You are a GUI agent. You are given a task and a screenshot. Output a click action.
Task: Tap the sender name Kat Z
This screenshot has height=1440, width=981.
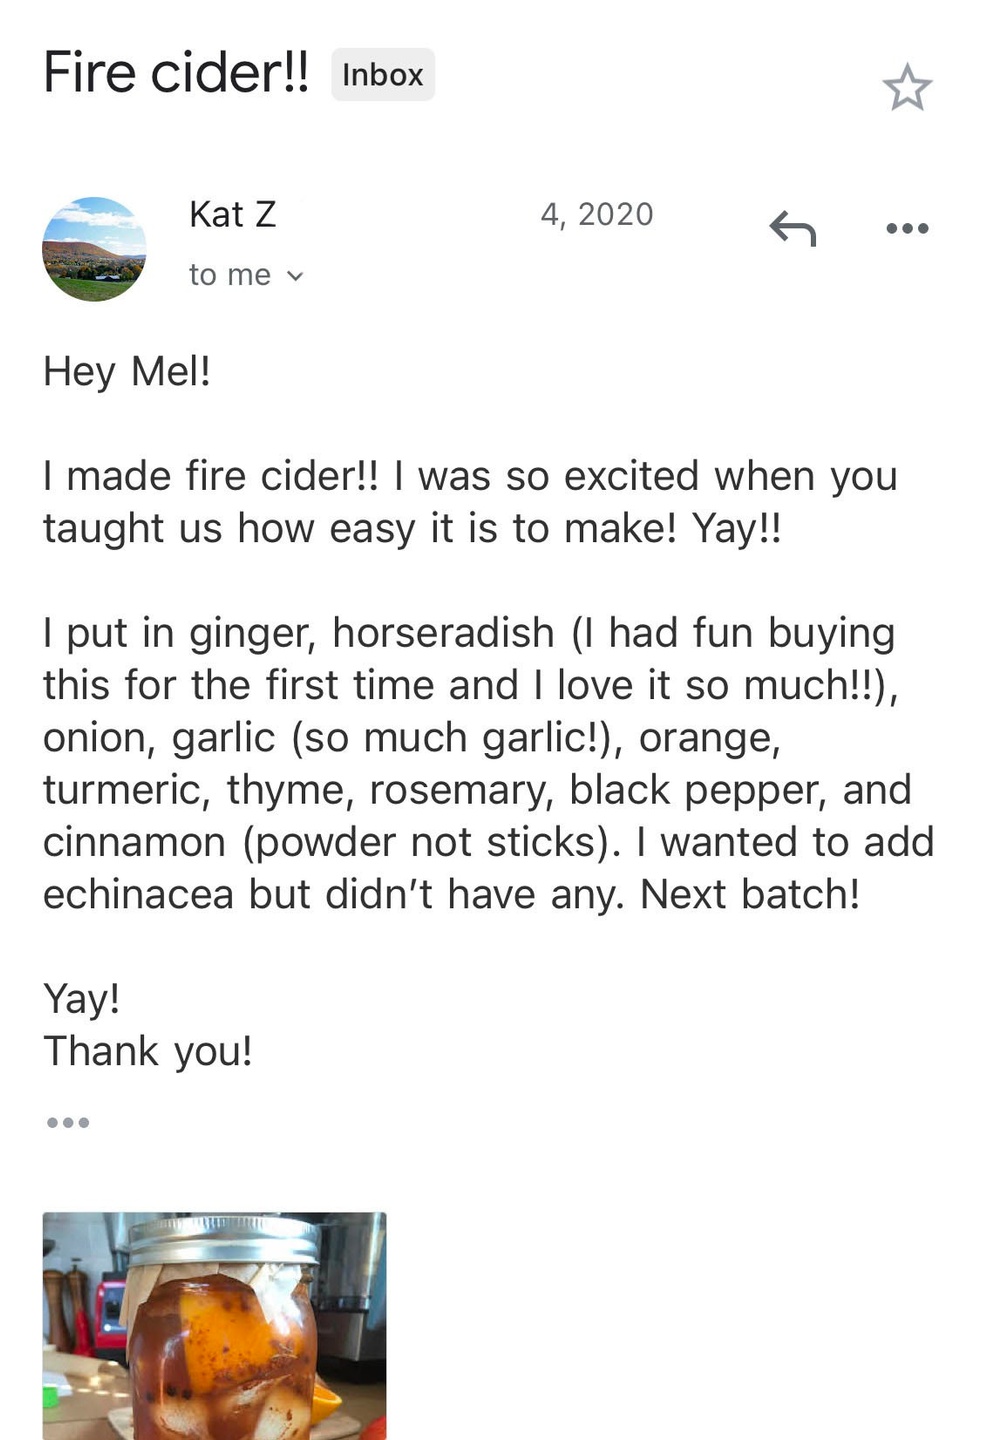coord(232,214)
